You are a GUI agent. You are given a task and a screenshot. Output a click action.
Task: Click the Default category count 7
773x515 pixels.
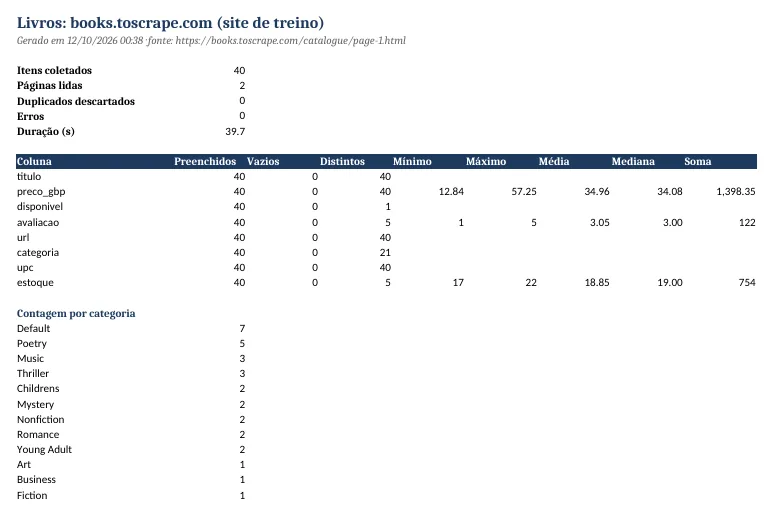242,329
